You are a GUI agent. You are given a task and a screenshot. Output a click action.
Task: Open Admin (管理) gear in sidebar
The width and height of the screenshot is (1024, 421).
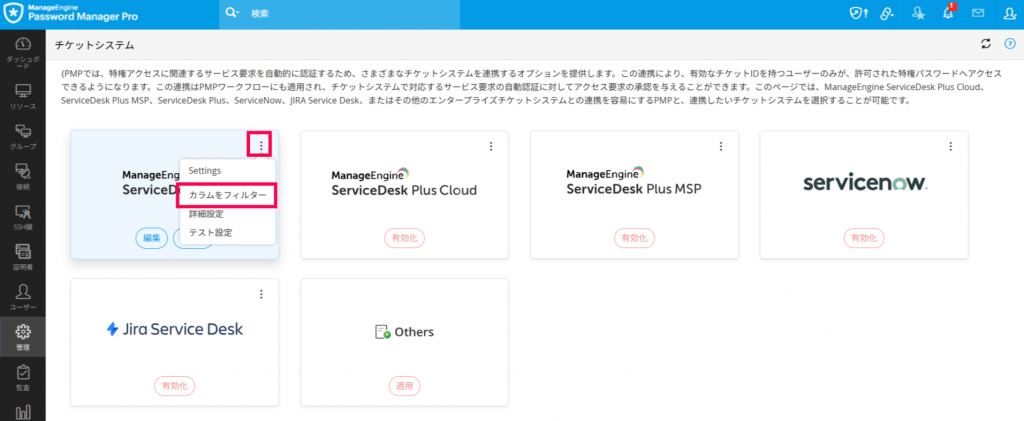(23, 337)
